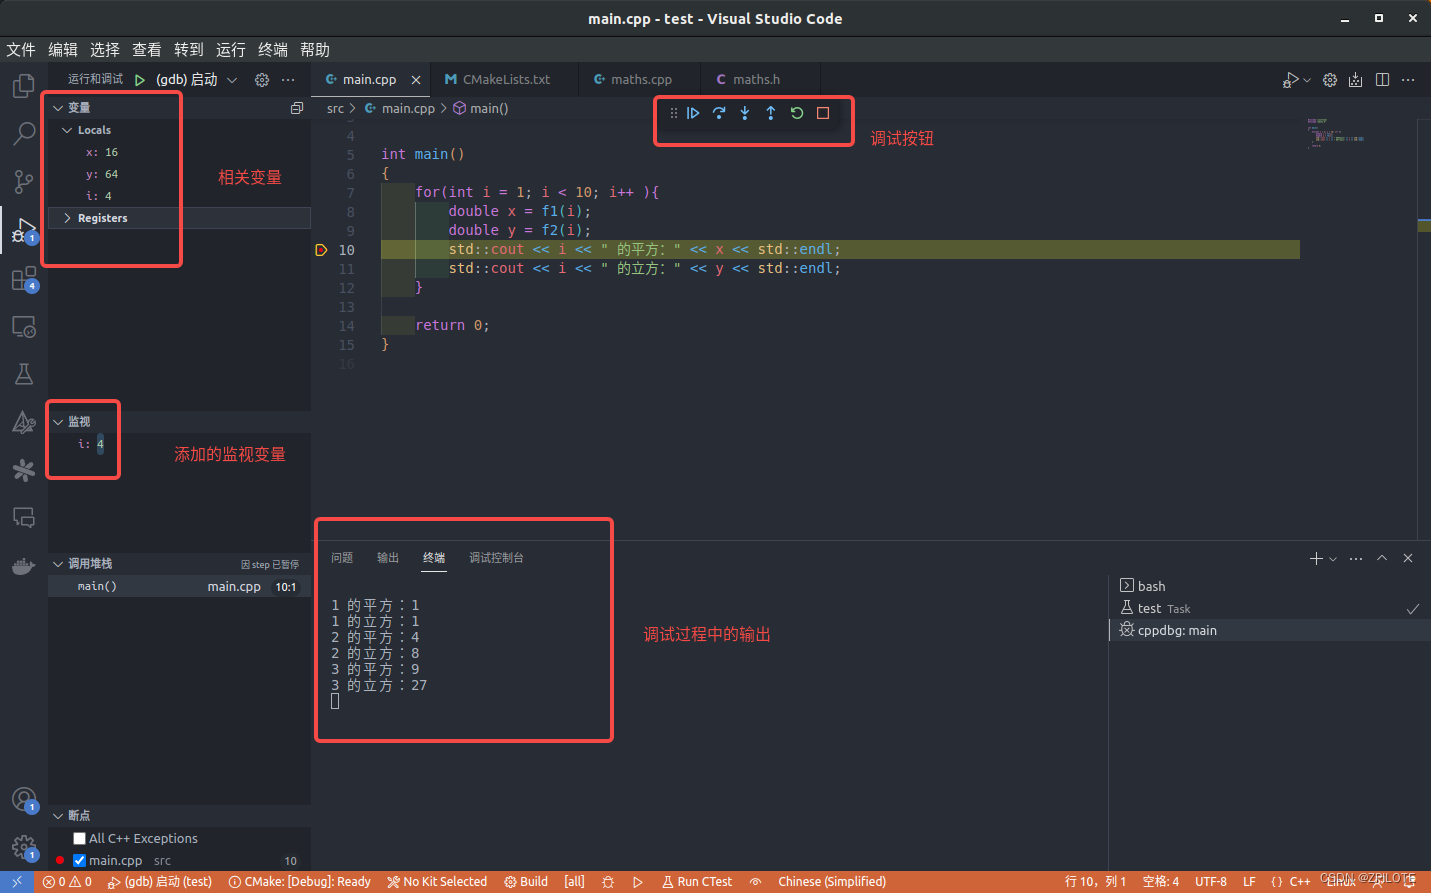Stop the debug session
This screenshot has height=893, width=1431.
click(x=823, y=113)
